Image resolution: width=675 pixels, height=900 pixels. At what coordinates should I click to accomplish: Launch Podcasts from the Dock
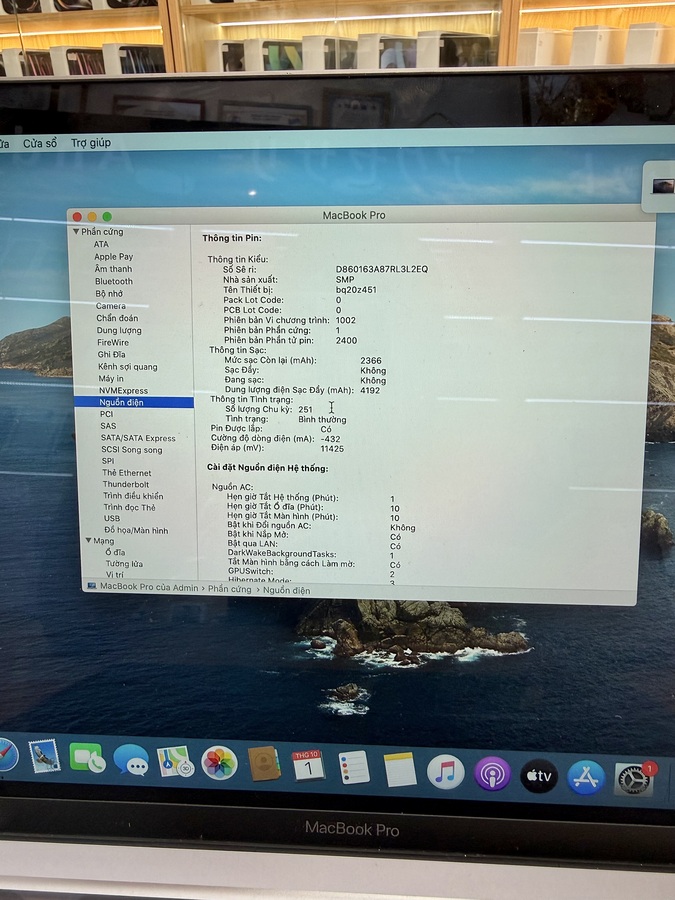(x=492, y=773)
